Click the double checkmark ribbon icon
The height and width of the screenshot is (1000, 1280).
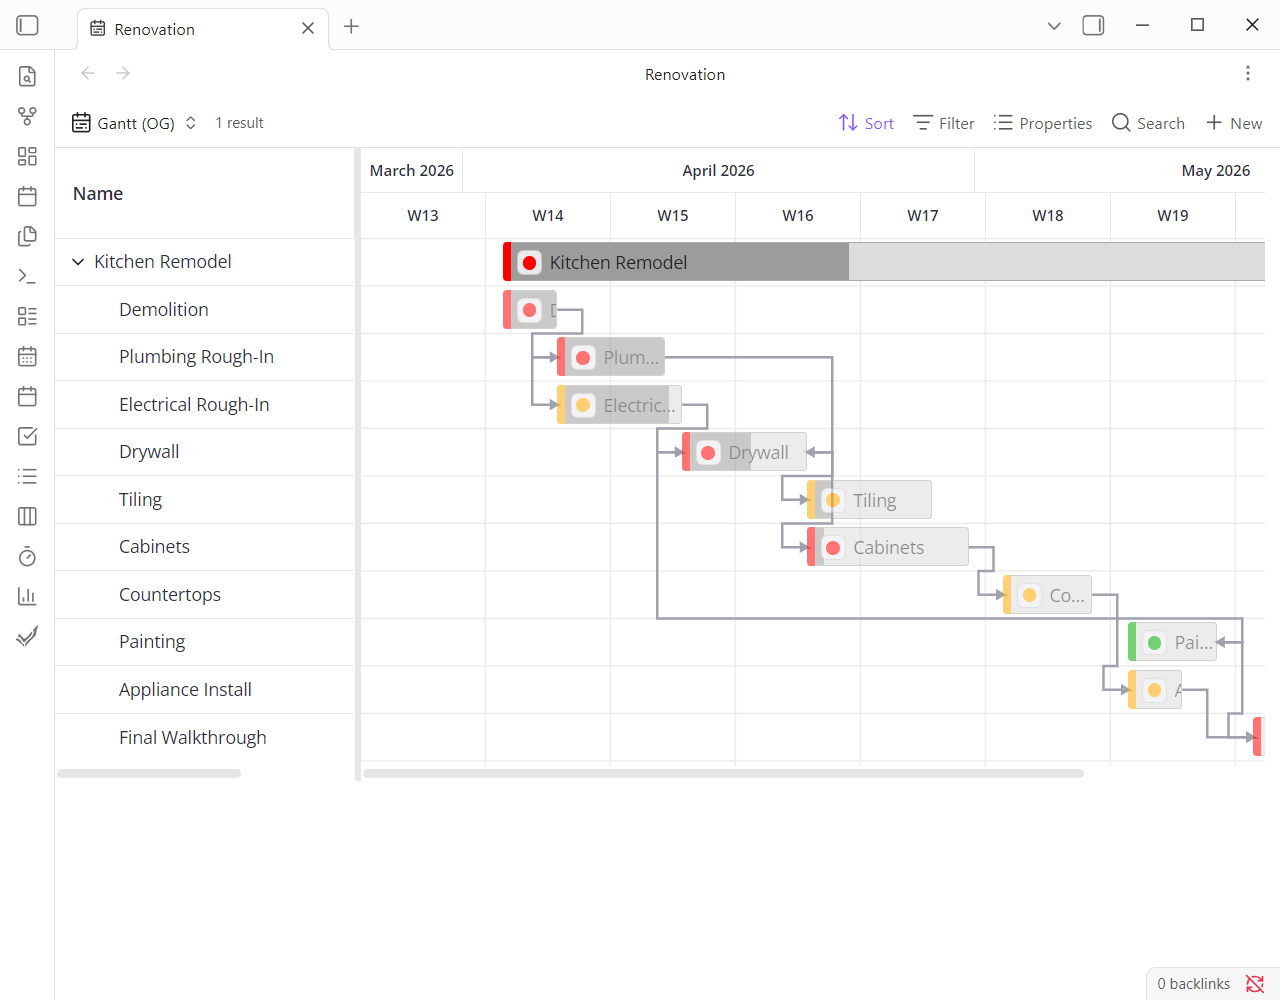tap(27, 636)
